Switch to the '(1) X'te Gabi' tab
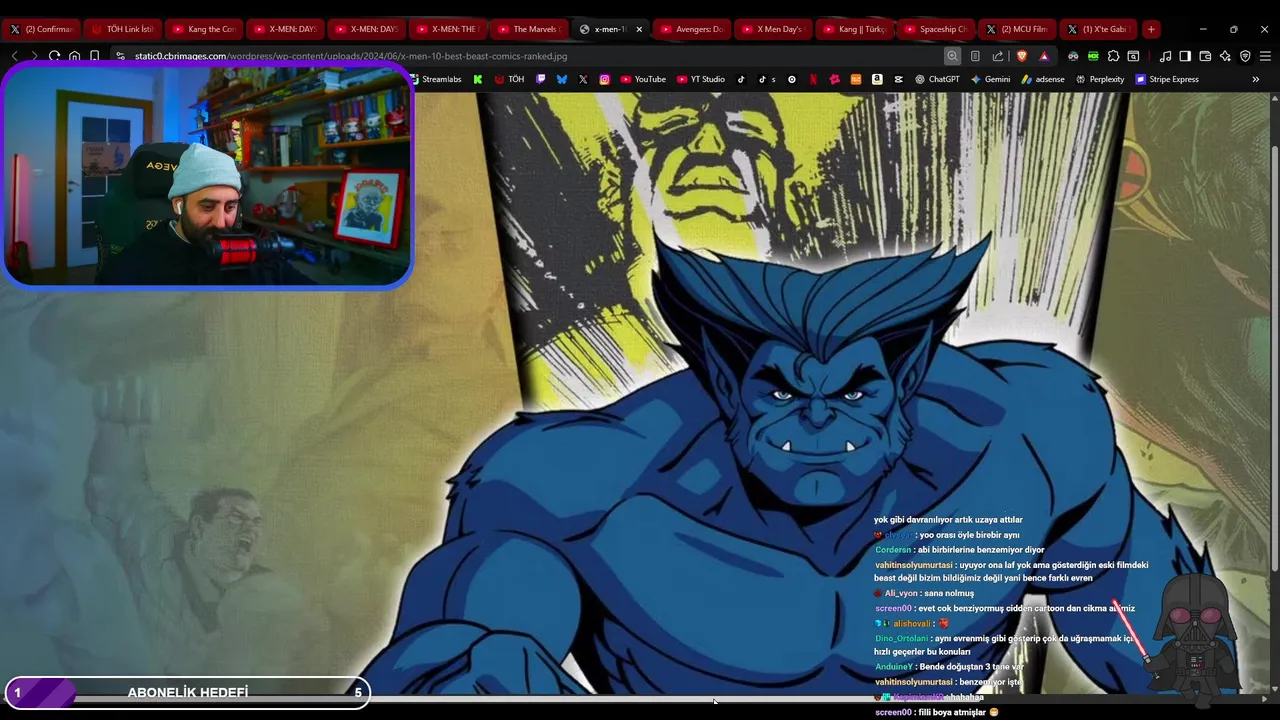The image size is (1280, 720). click(1097, 29)
